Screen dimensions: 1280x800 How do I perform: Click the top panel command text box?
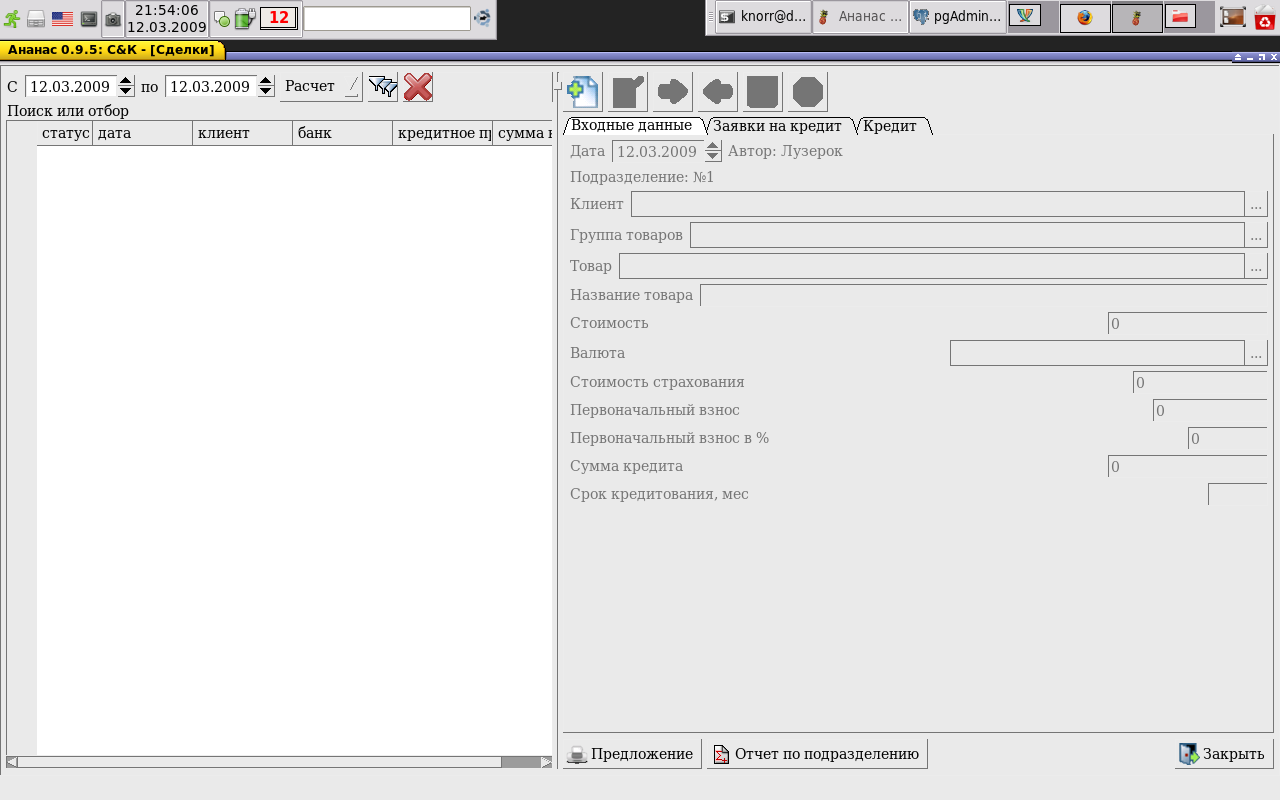coord(387,18)
